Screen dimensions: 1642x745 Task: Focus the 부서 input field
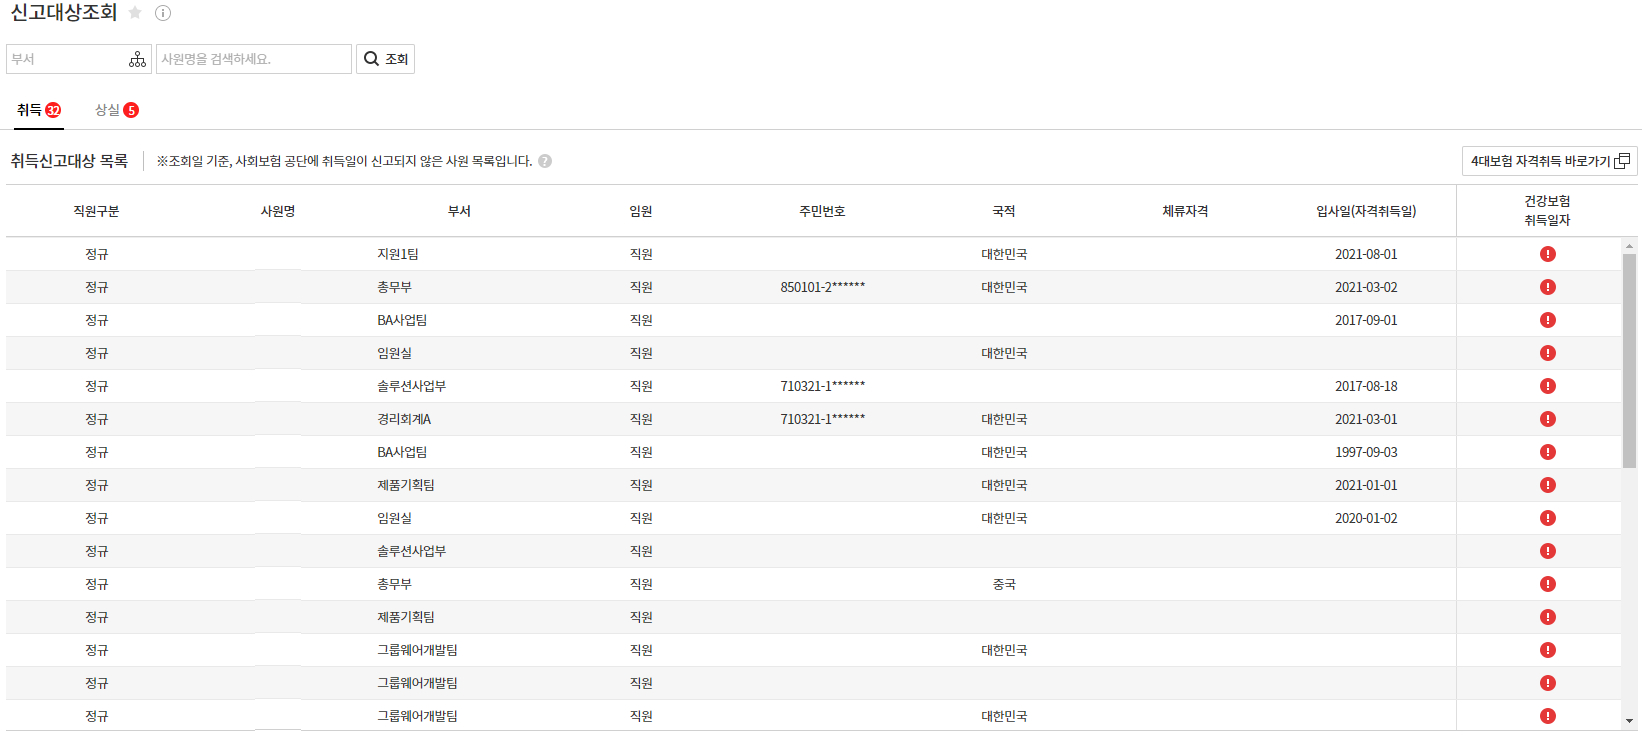tap(66, 59)
